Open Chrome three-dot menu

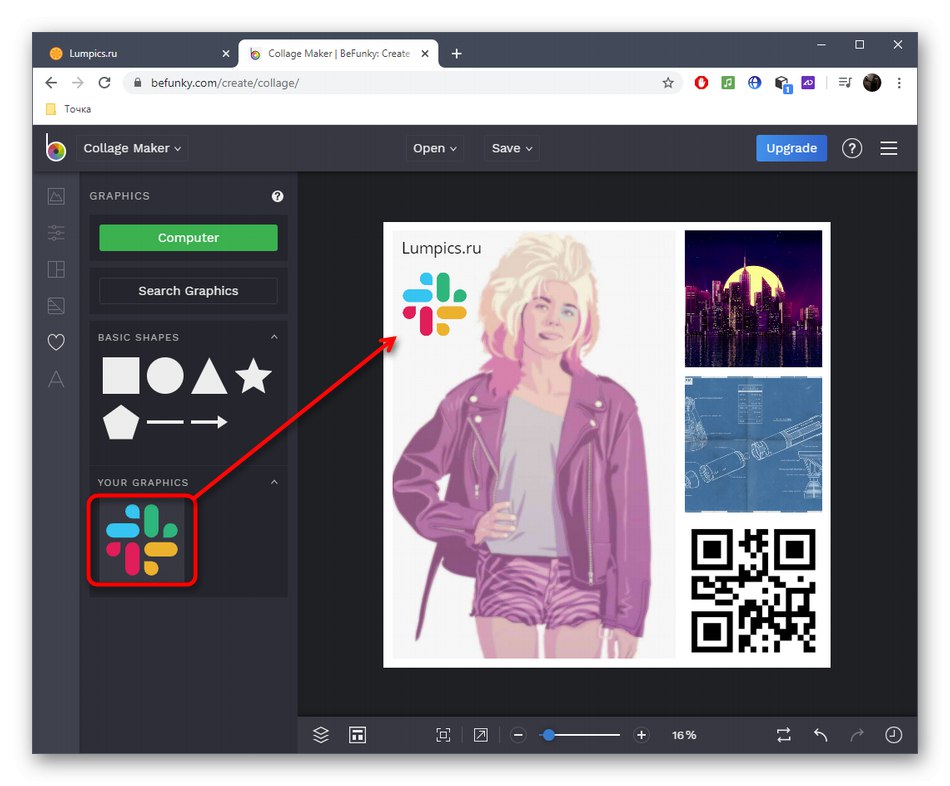(899, 82)
